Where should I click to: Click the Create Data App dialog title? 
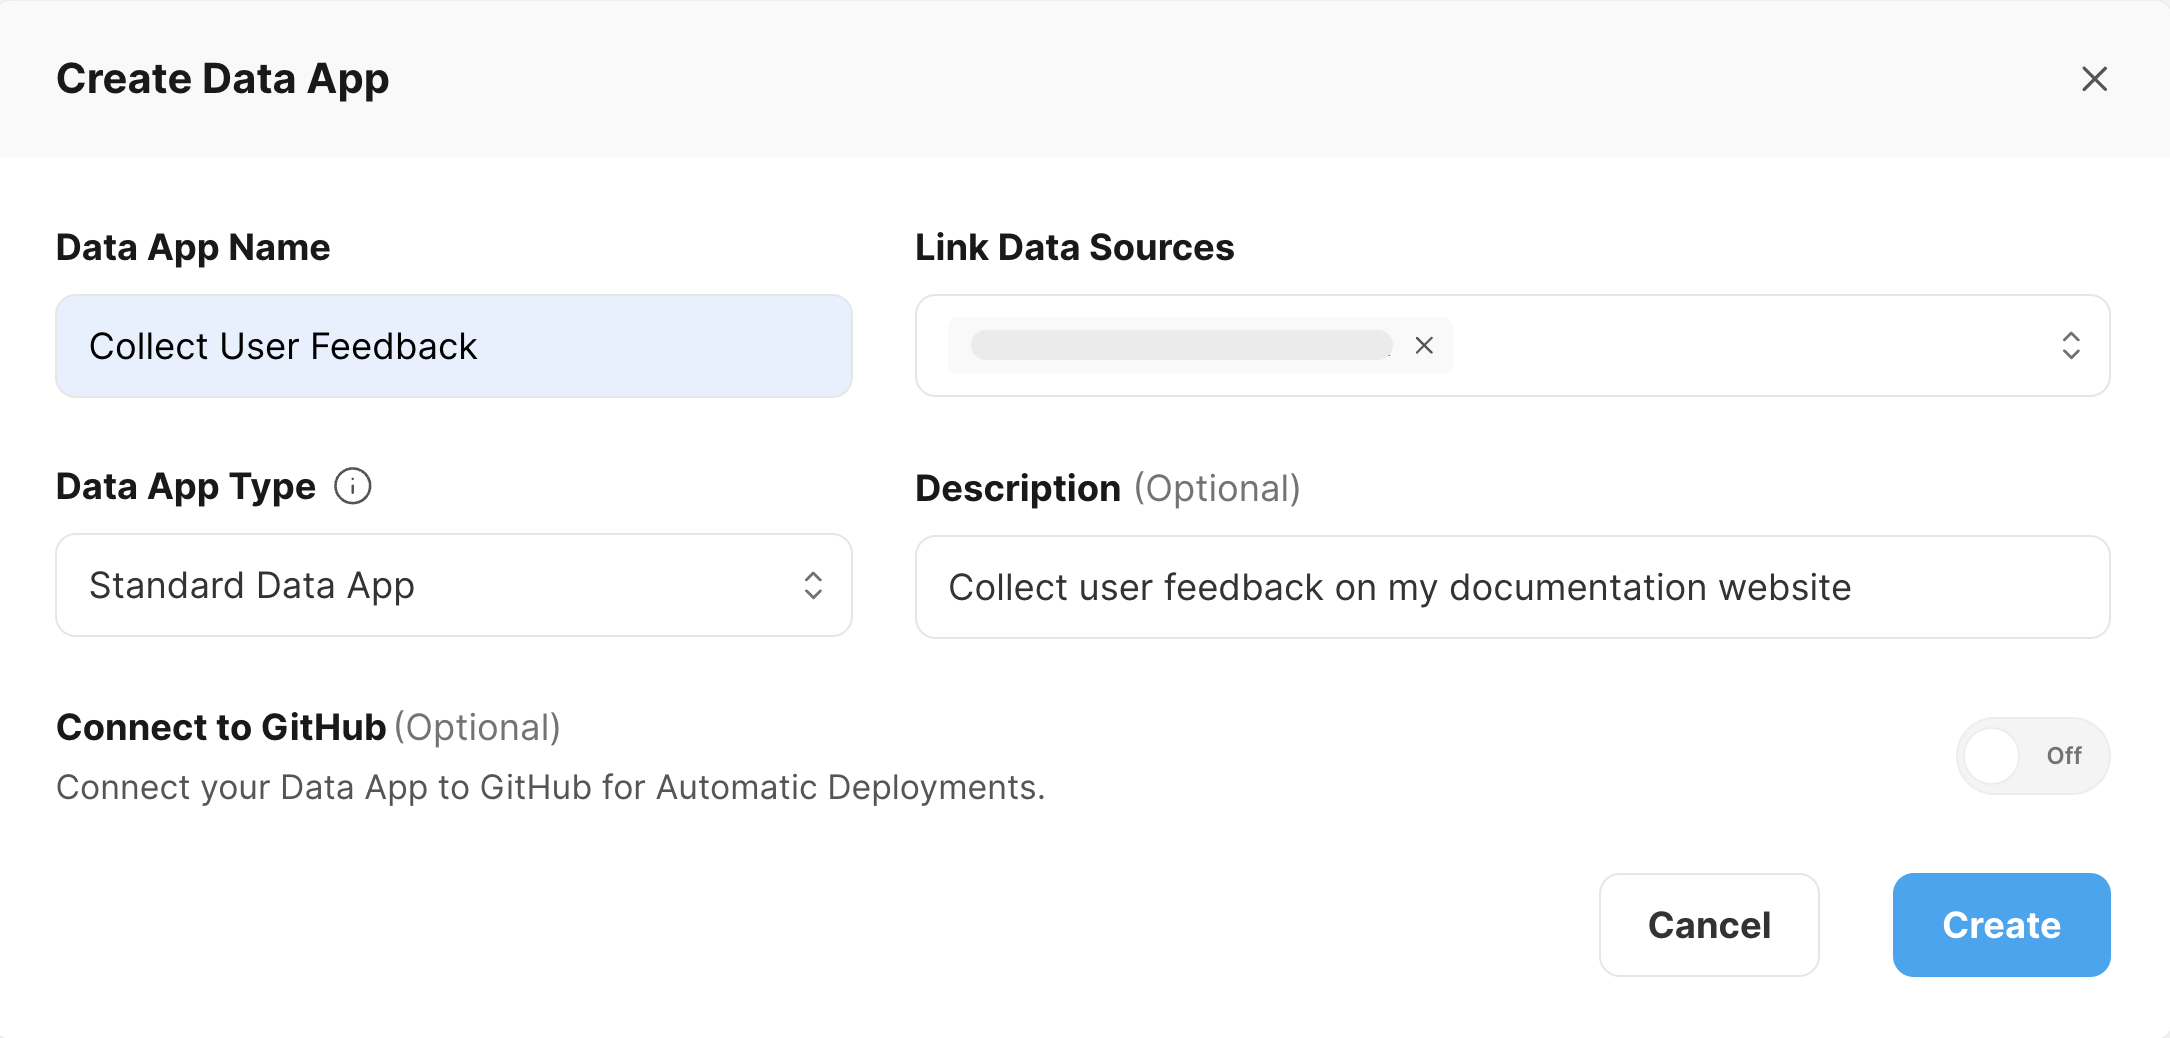click(222, 79)
